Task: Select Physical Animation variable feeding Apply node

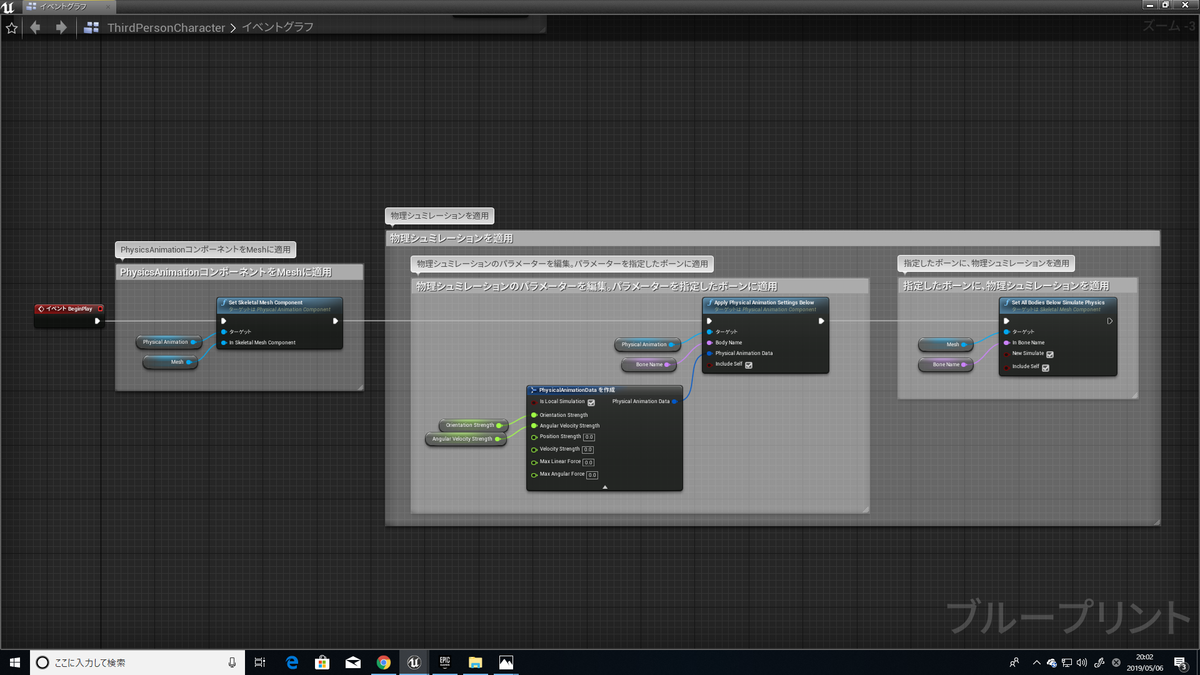Action: coord(647,344)
